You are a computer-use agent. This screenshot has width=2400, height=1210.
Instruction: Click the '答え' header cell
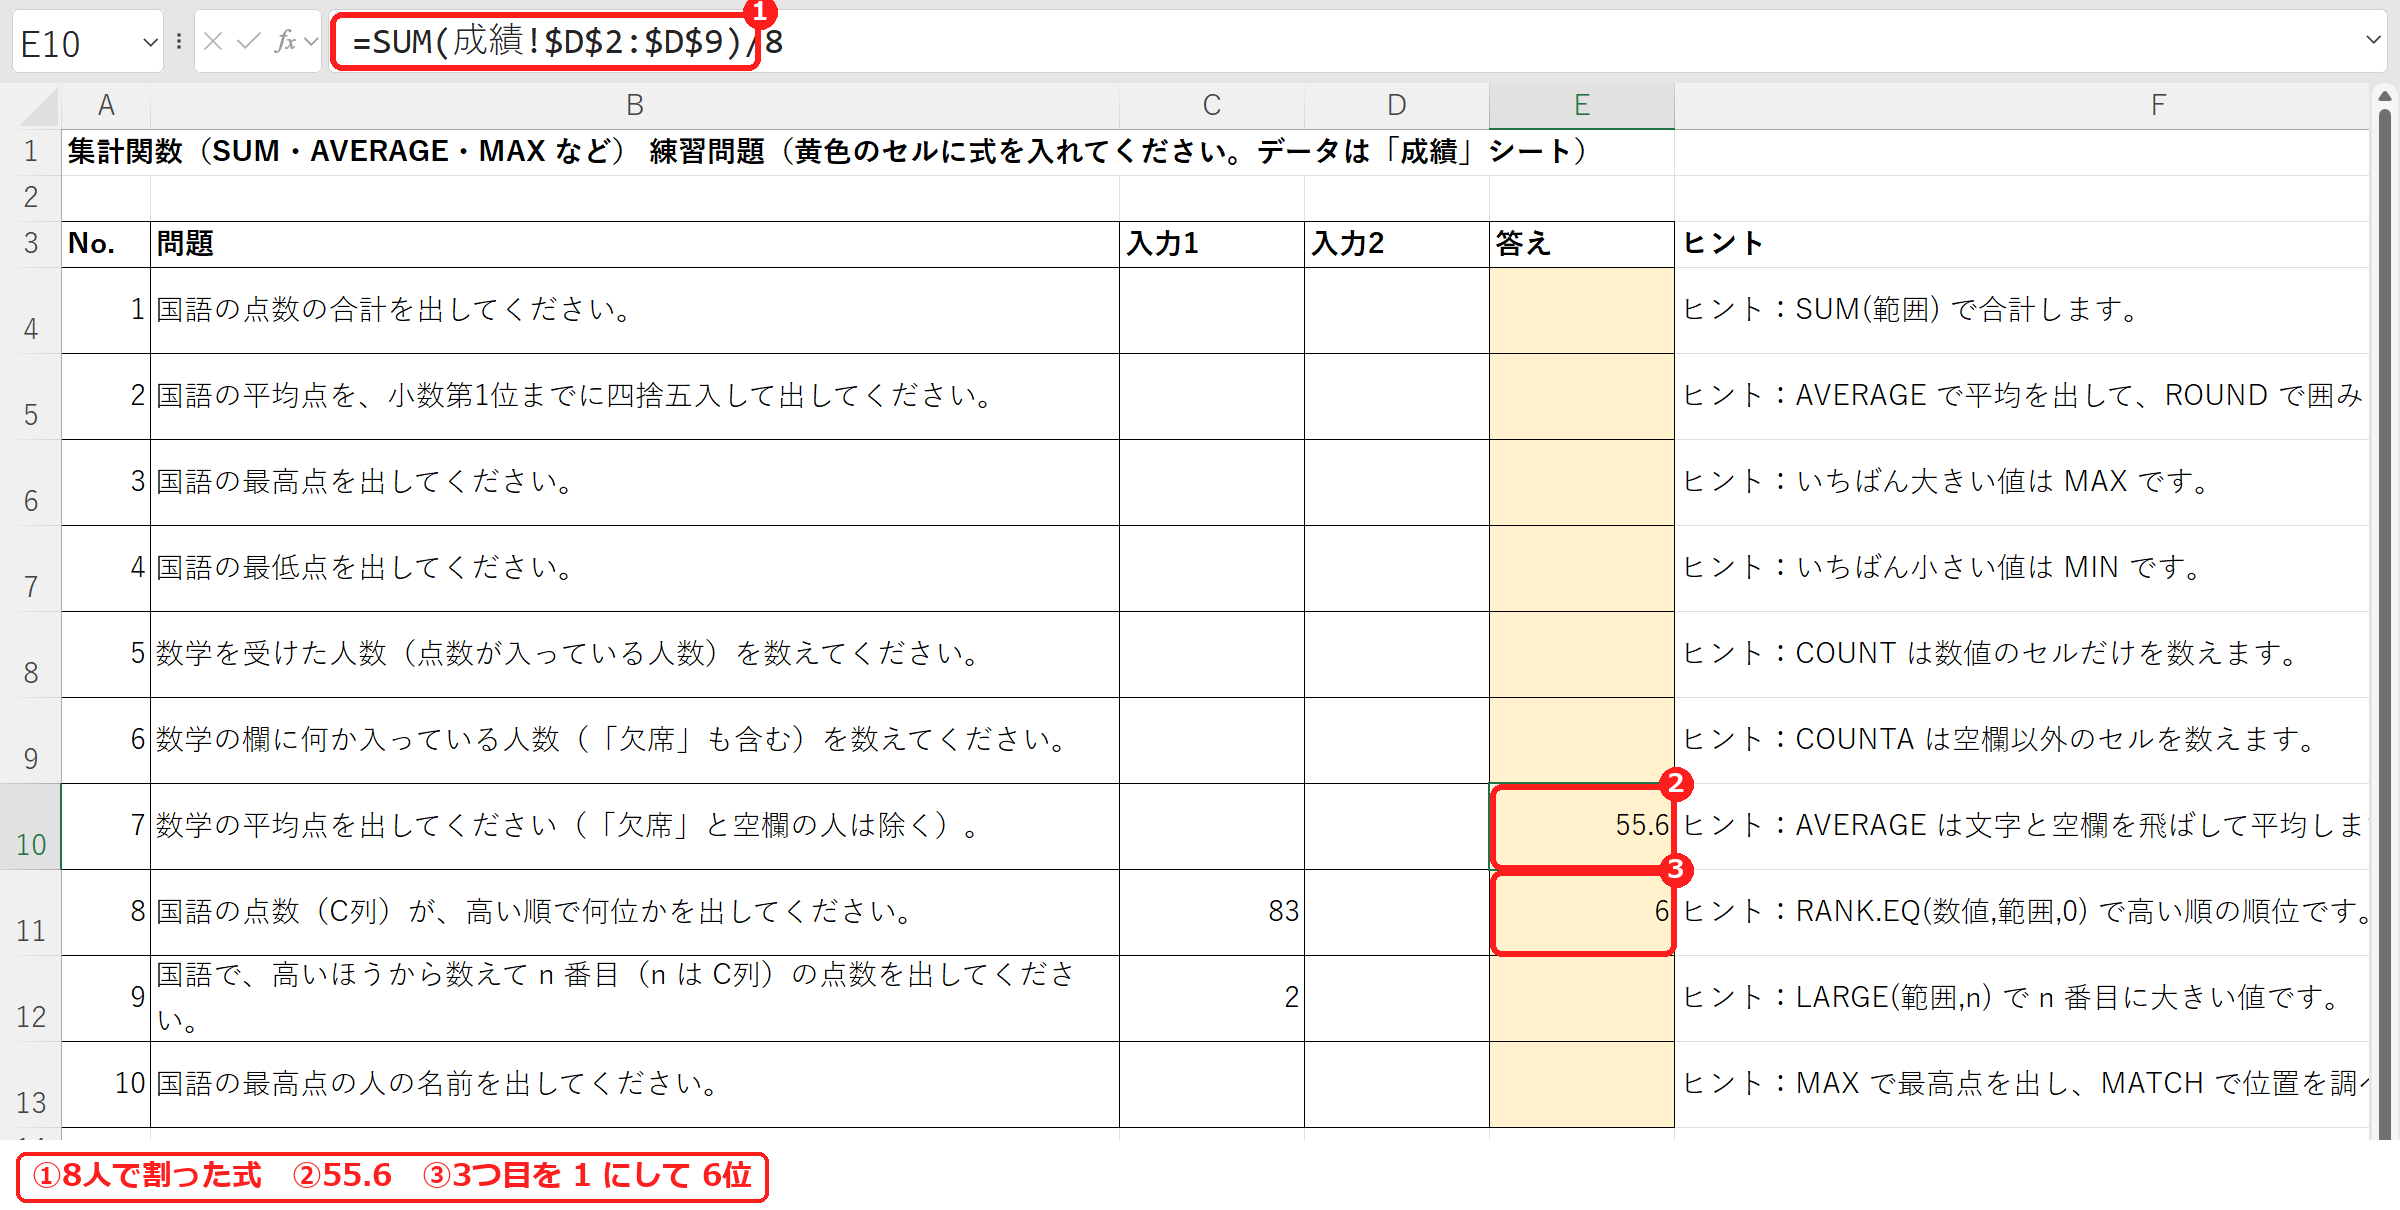[1582, 244]
